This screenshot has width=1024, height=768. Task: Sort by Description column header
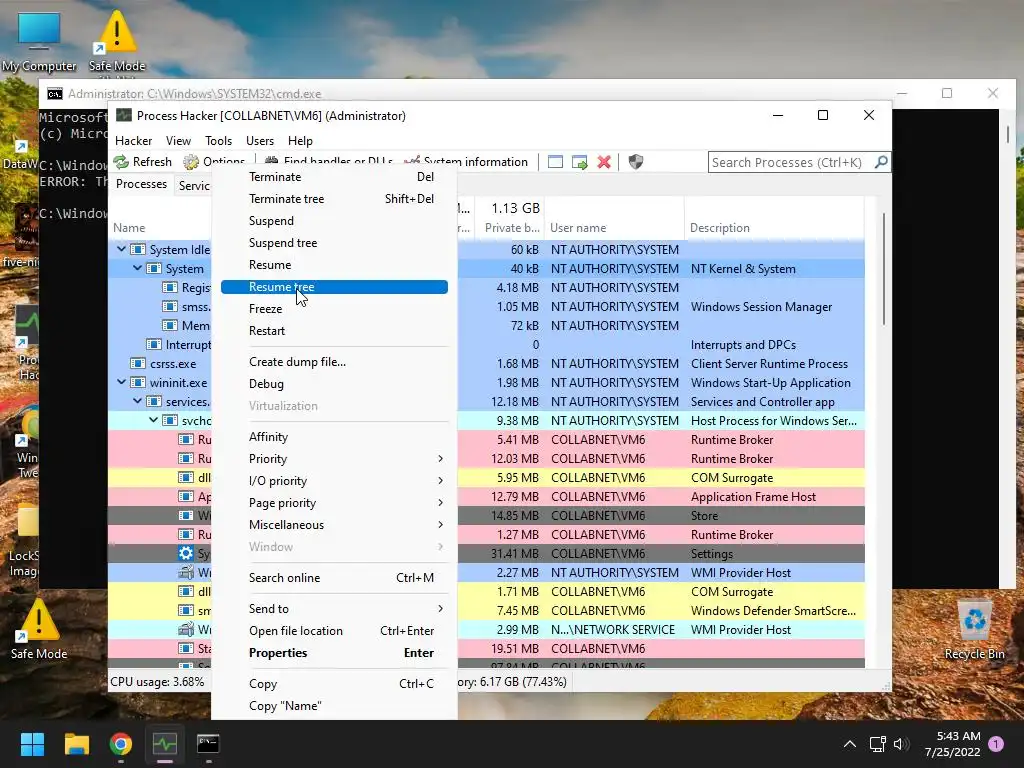pos(720,228)
